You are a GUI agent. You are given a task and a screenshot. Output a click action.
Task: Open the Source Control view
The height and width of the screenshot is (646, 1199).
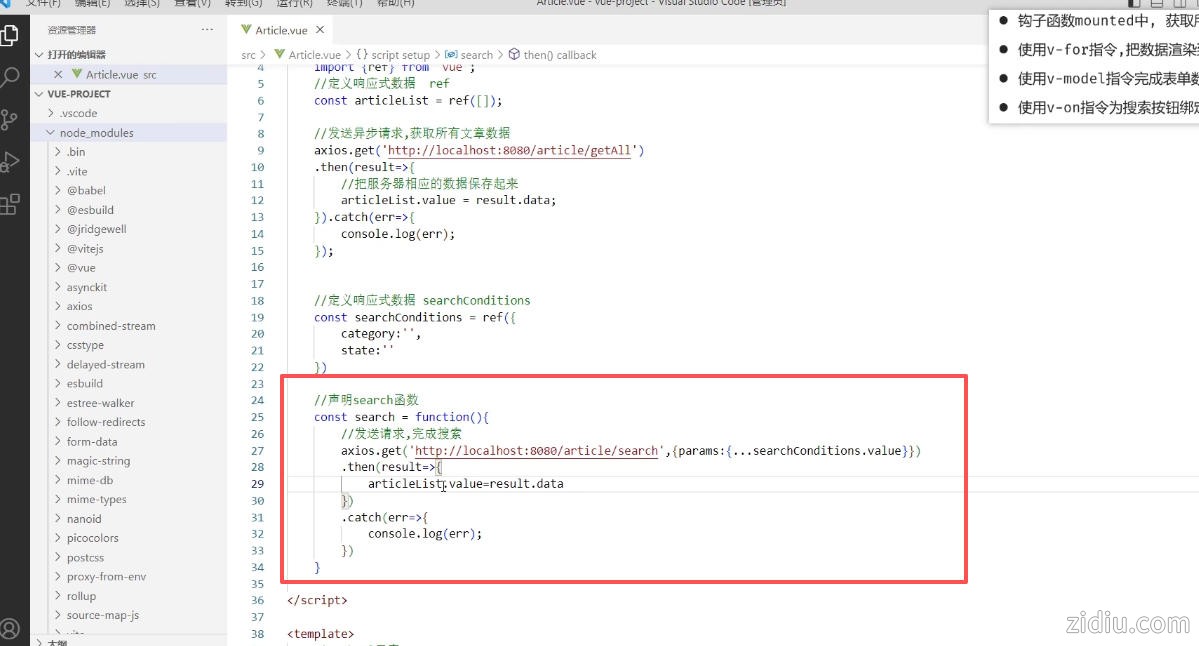point(10,120)
